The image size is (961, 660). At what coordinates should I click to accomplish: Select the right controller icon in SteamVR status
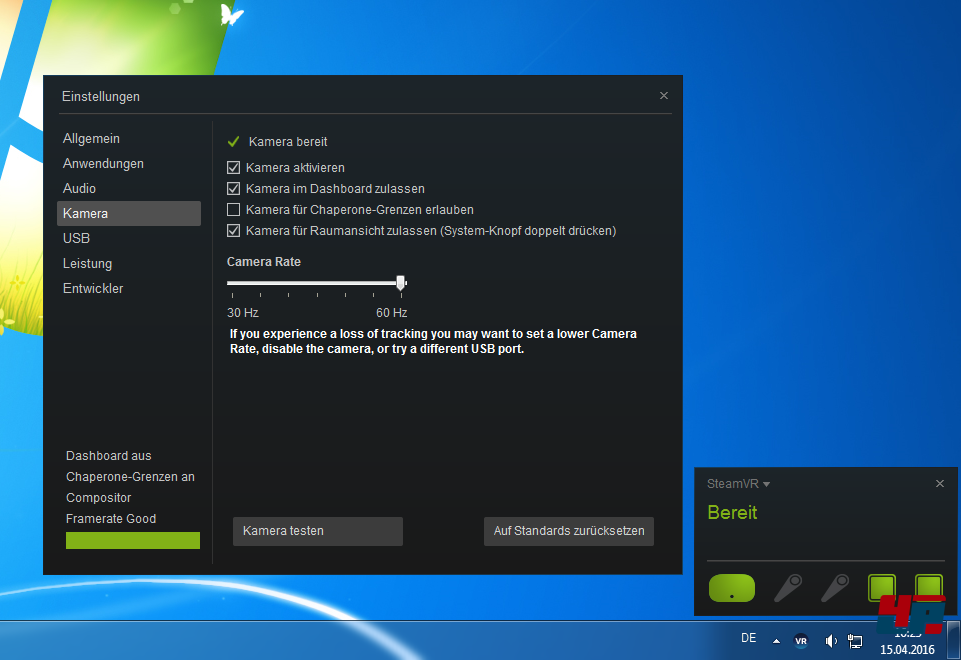tap(834, 588)
